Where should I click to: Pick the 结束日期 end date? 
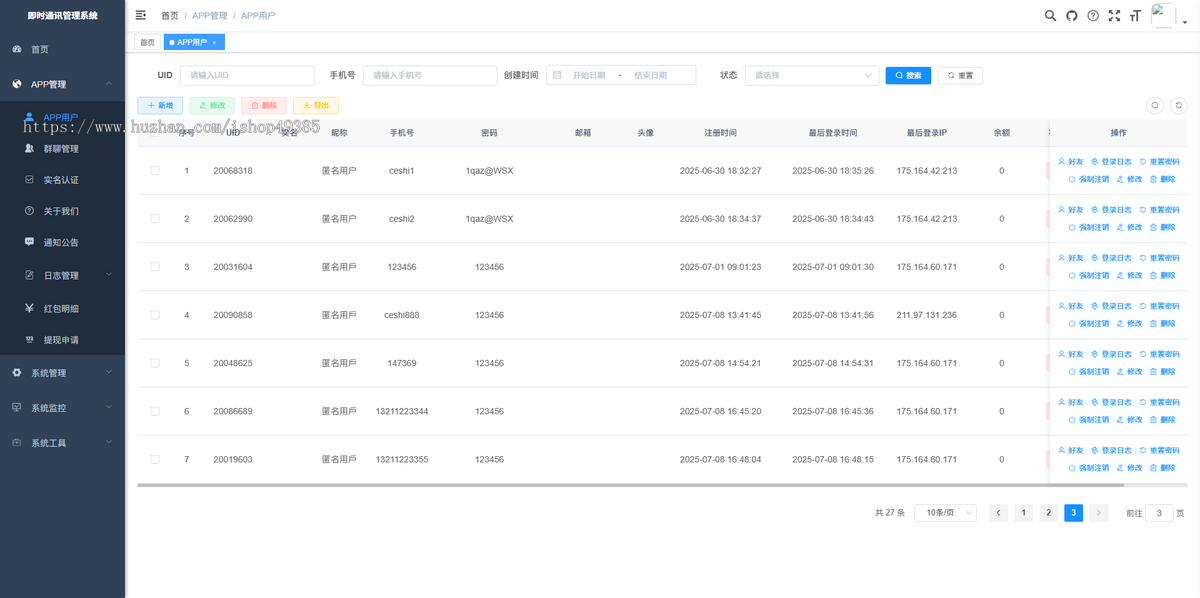click(x=651, y=75)
